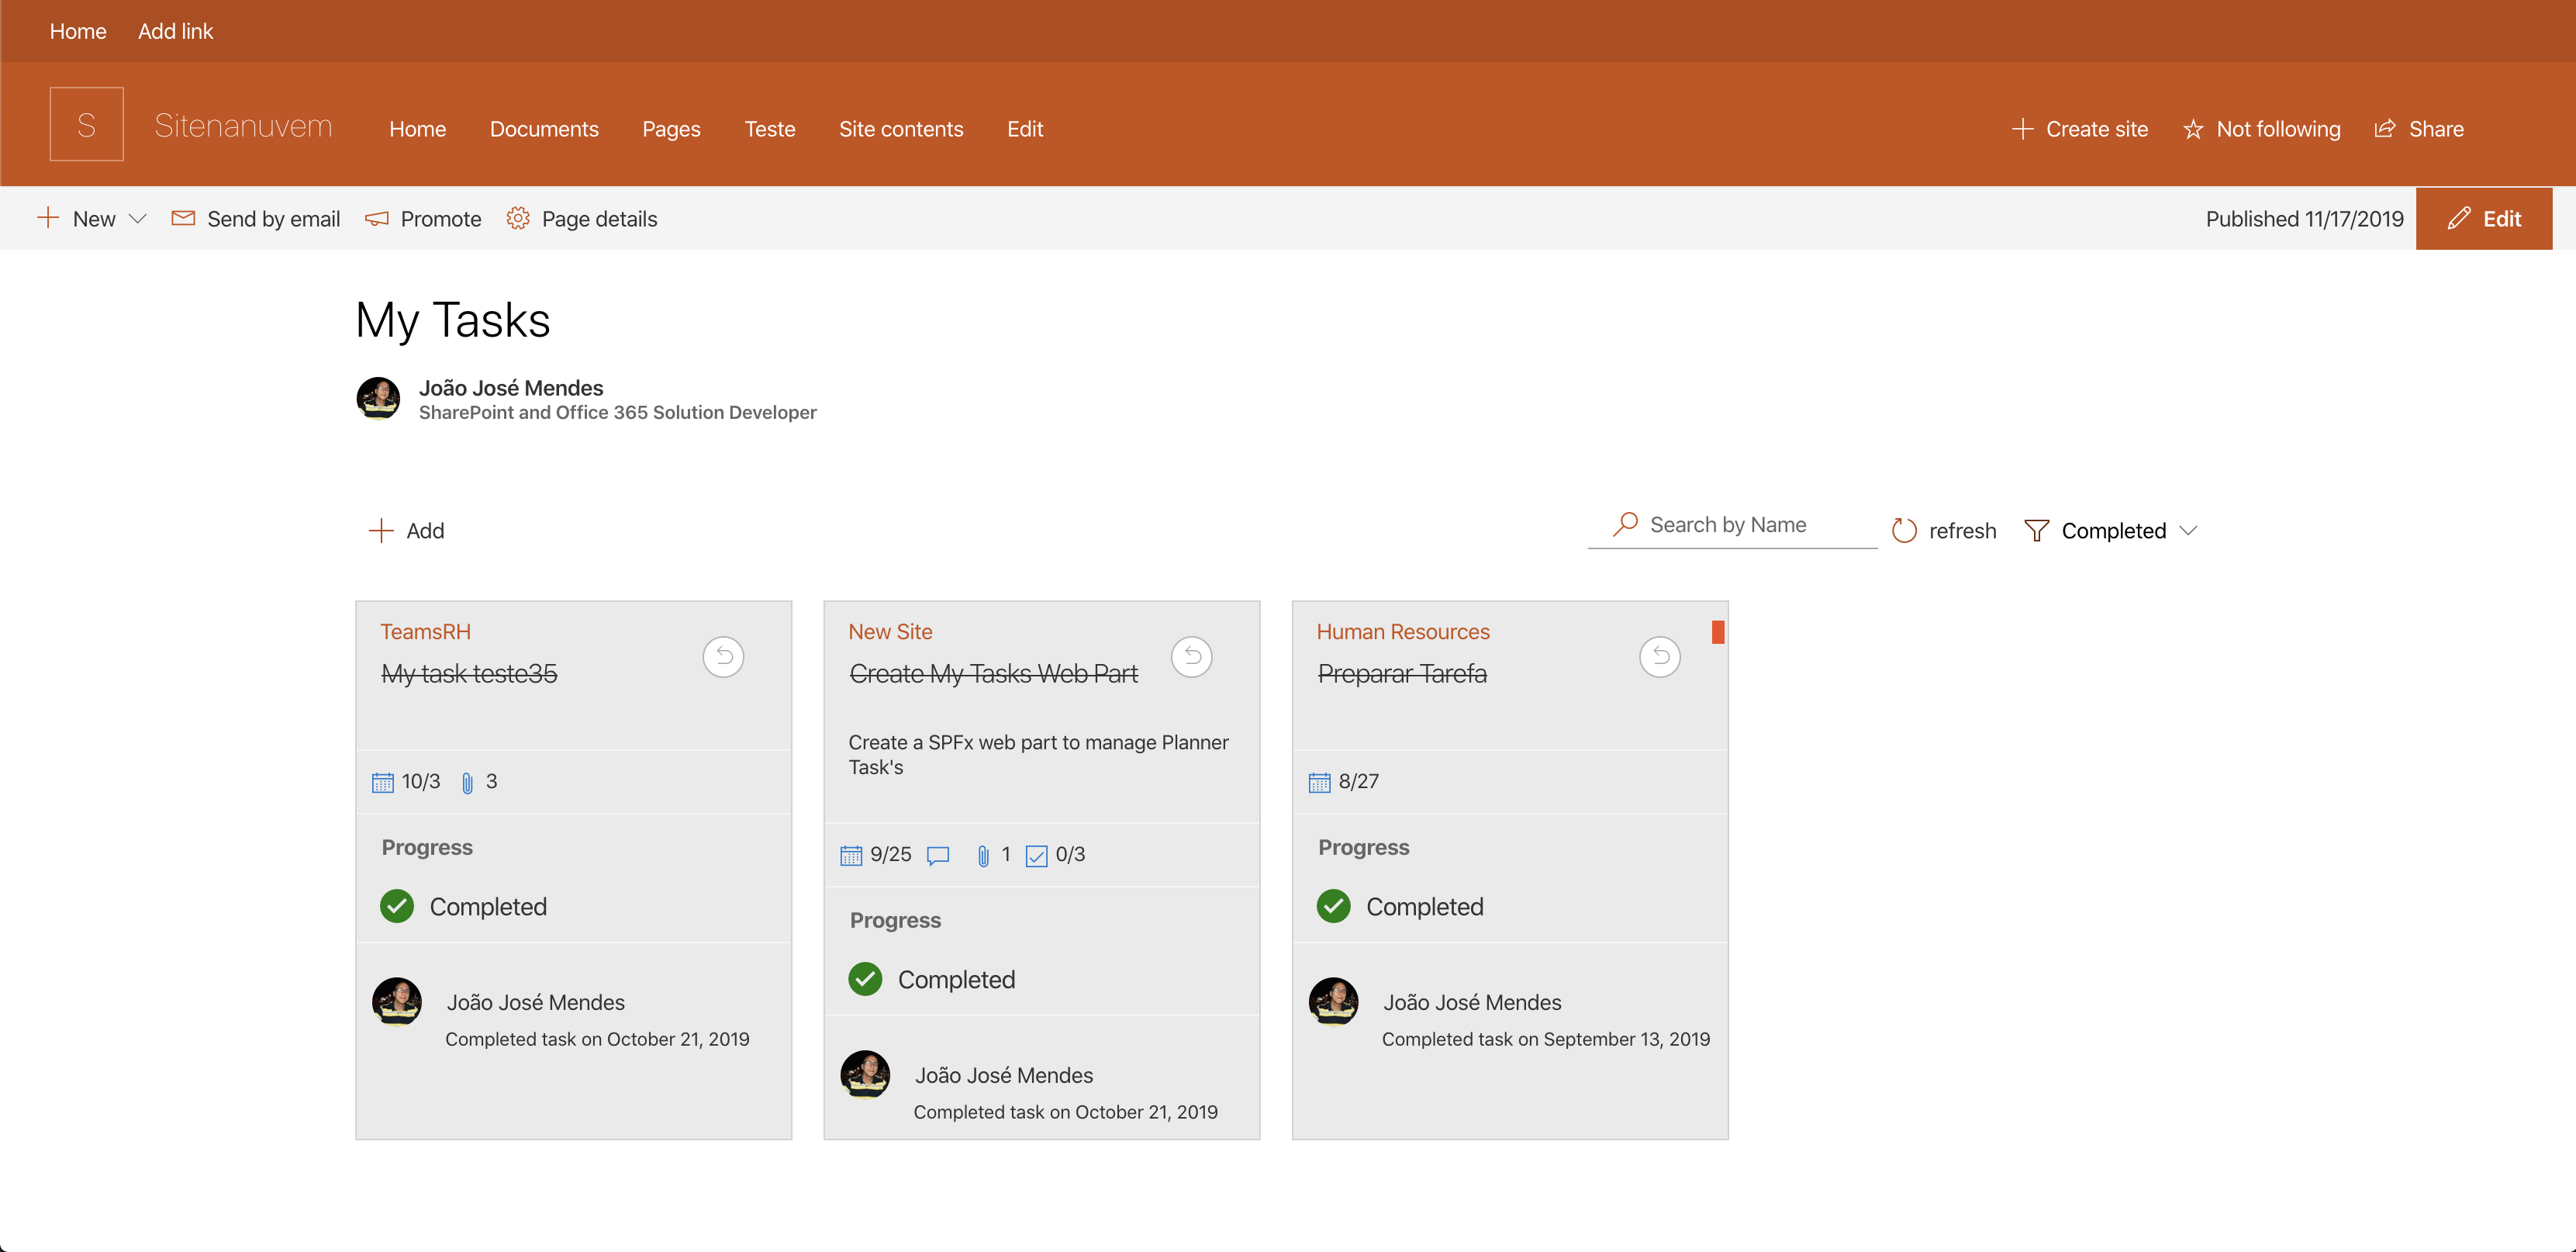Click assignee avatar on TeamsRH card

click(397, 1002)
